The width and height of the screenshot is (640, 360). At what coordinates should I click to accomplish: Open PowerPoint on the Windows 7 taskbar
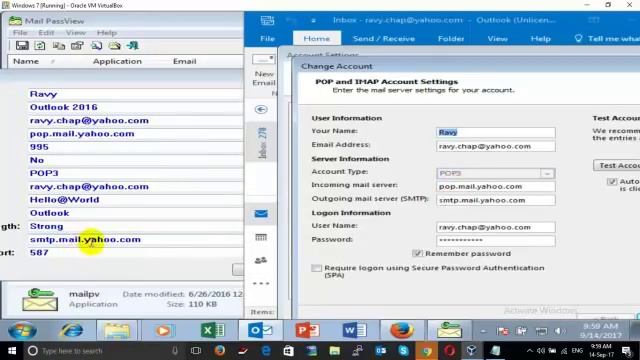(x=307, y=330)
